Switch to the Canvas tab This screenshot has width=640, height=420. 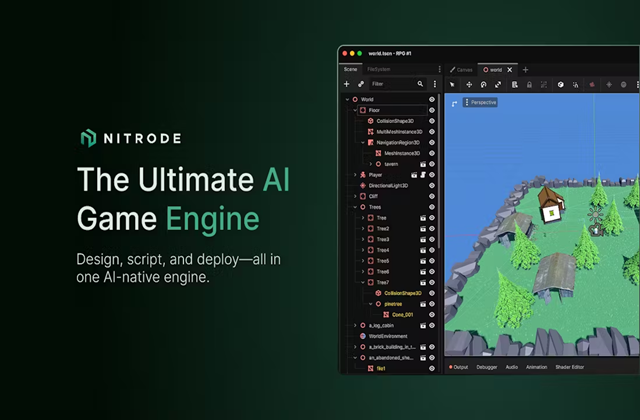click(x=461, y=70)
